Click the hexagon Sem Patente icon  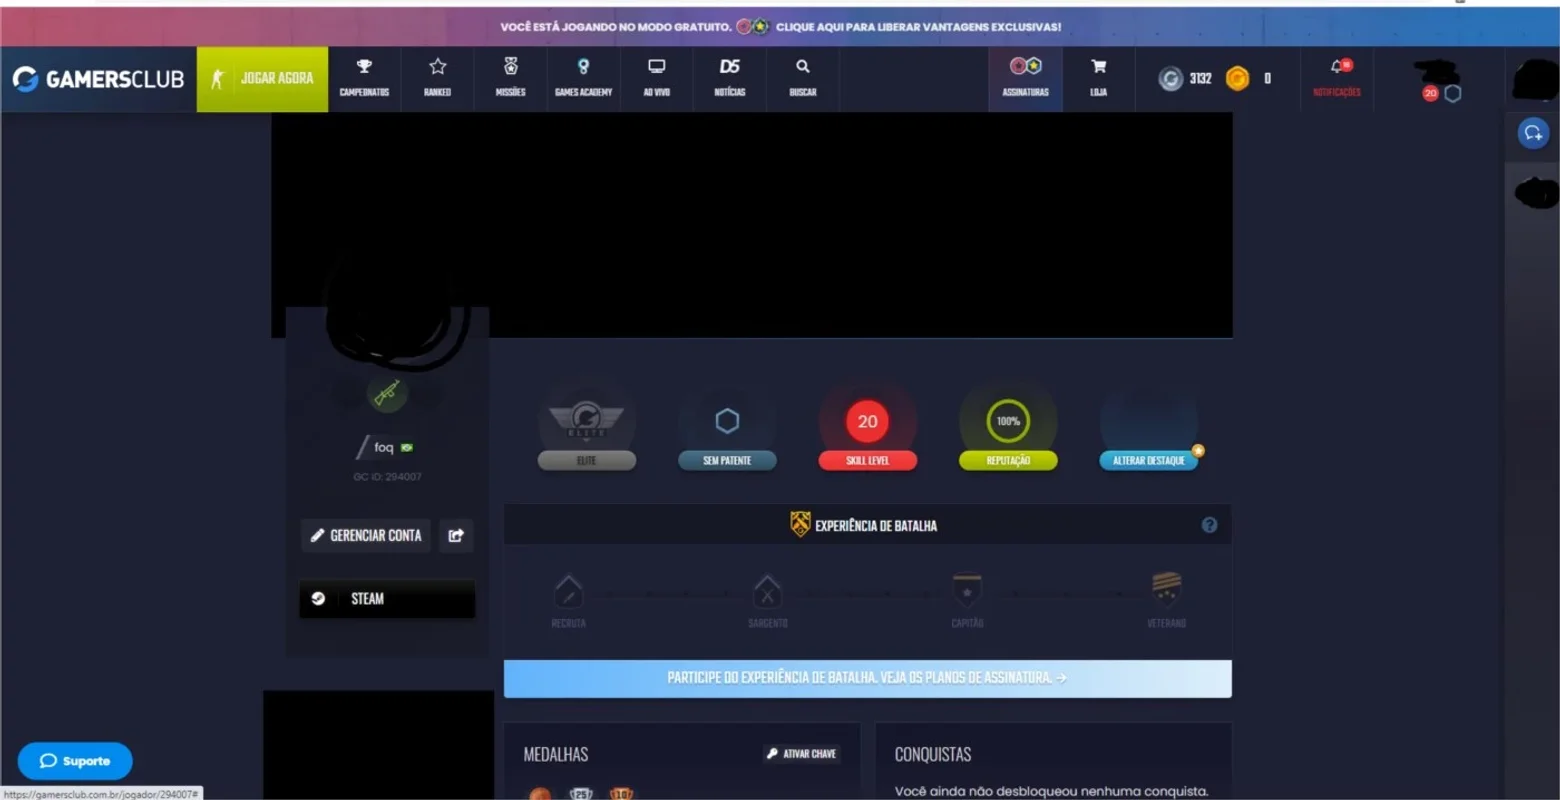pyautogui.click(x=727, y=421)
